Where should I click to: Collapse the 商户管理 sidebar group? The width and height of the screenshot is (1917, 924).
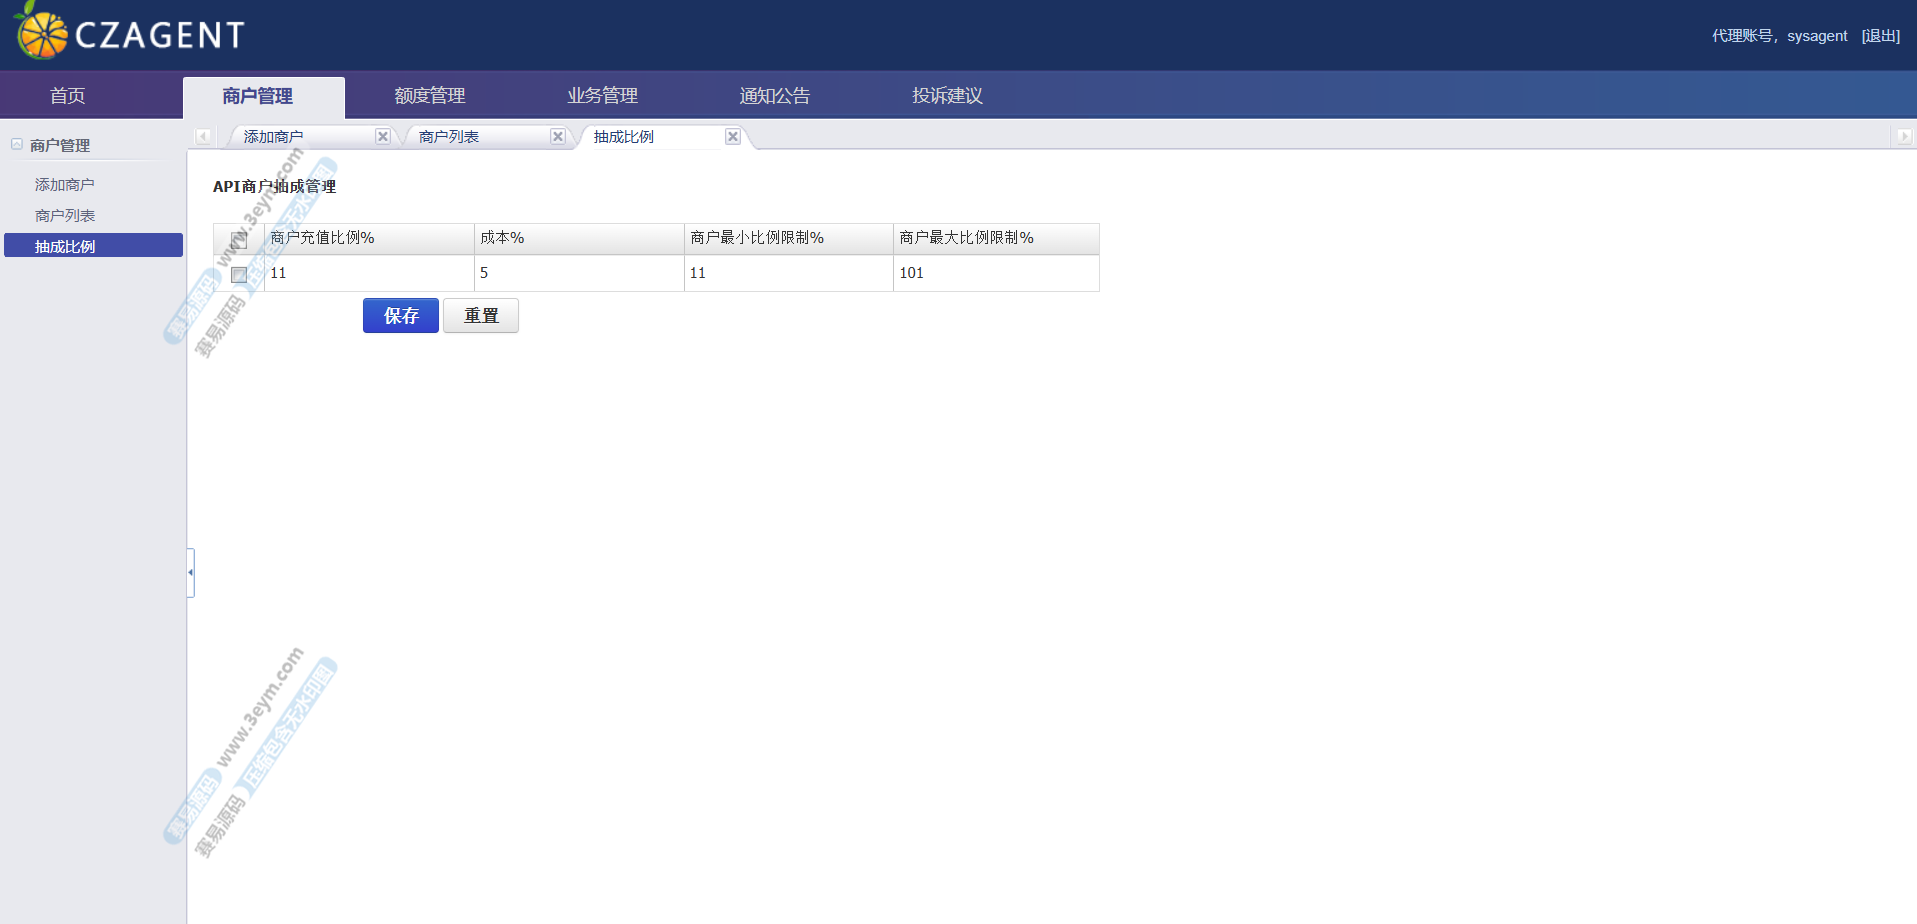17,145
